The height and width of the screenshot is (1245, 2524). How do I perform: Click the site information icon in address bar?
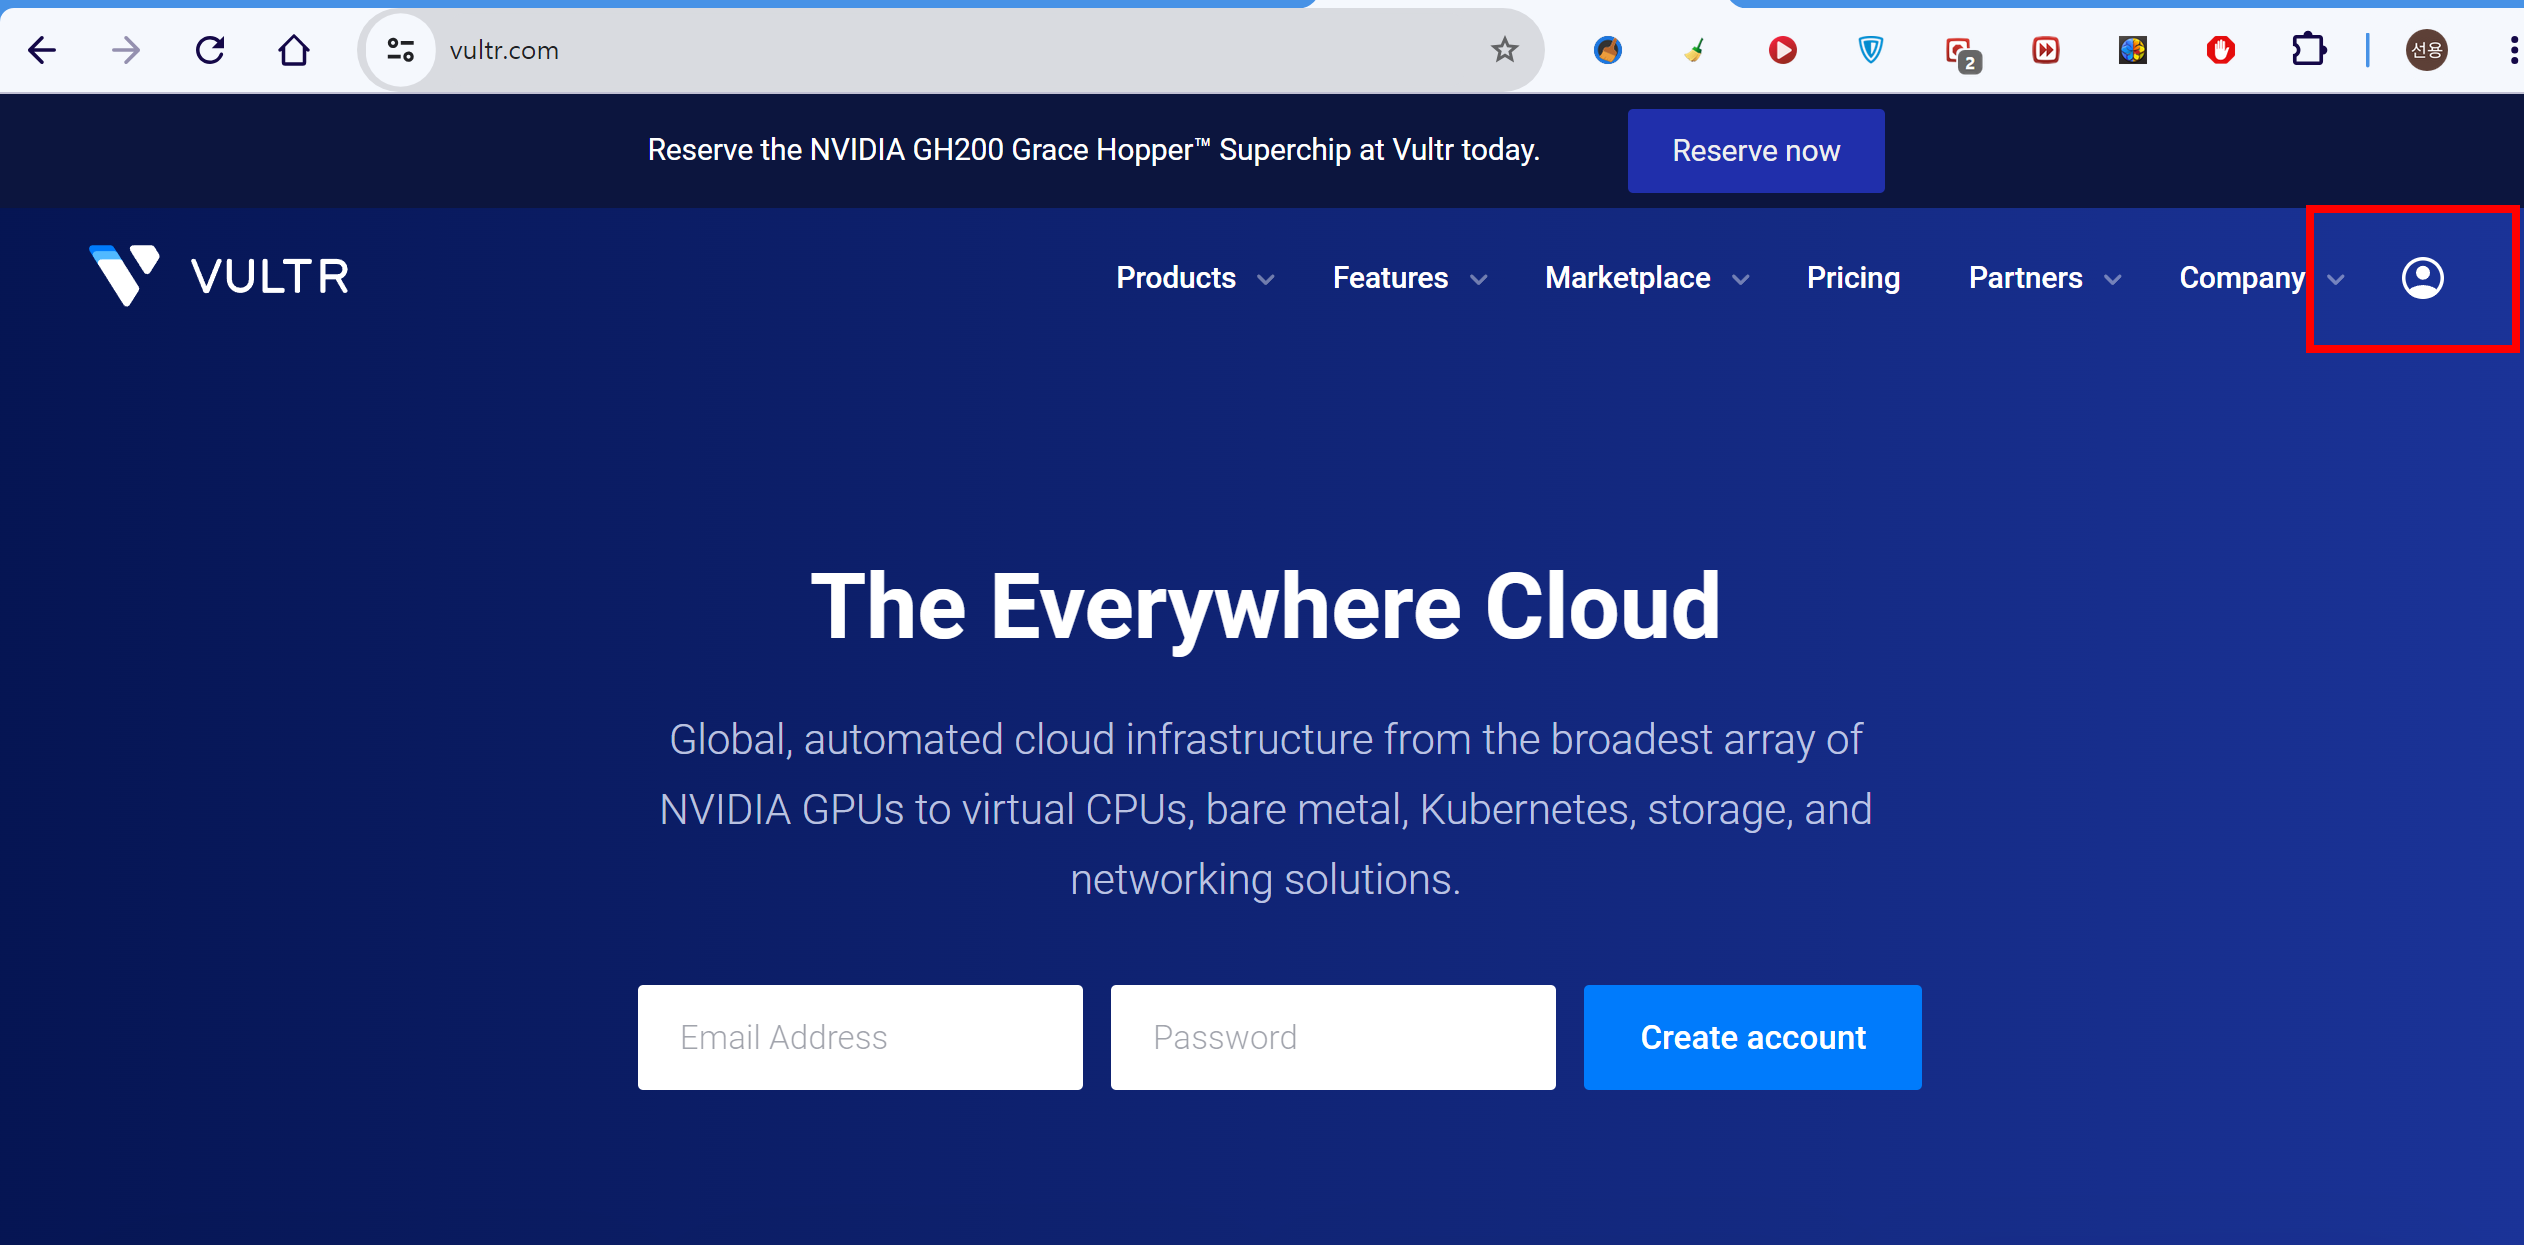pos(400,50)
